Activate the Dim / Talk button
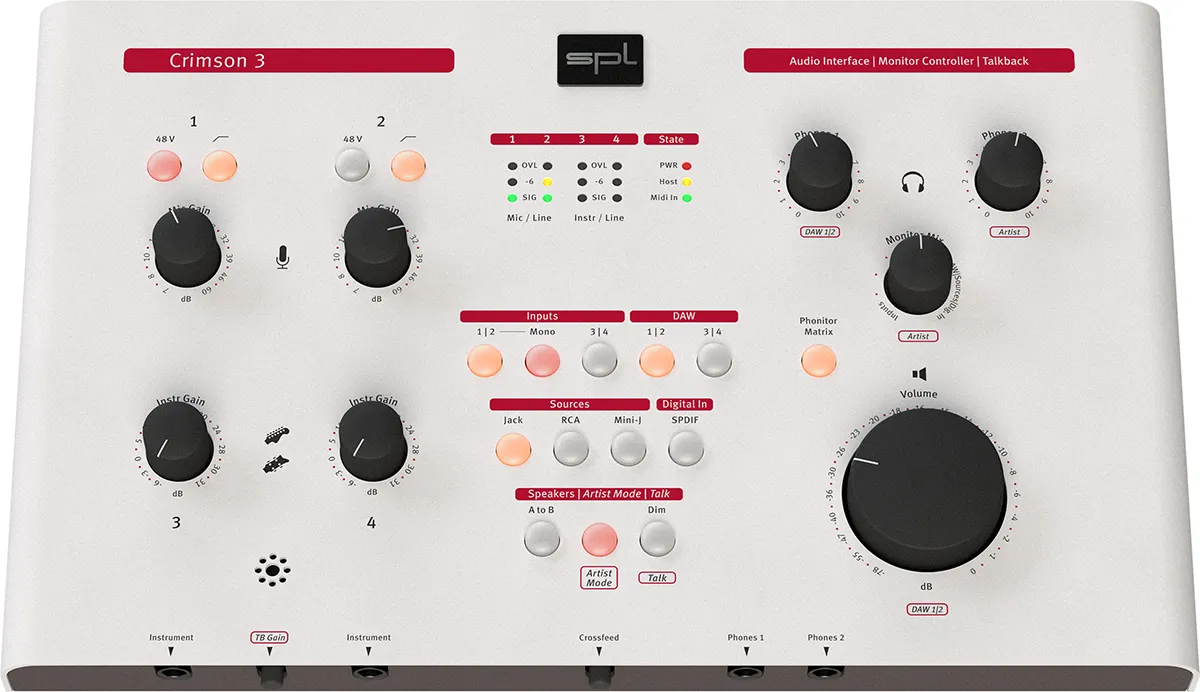This screenshot has width=1200, height=692. click(x=656, y=539)
